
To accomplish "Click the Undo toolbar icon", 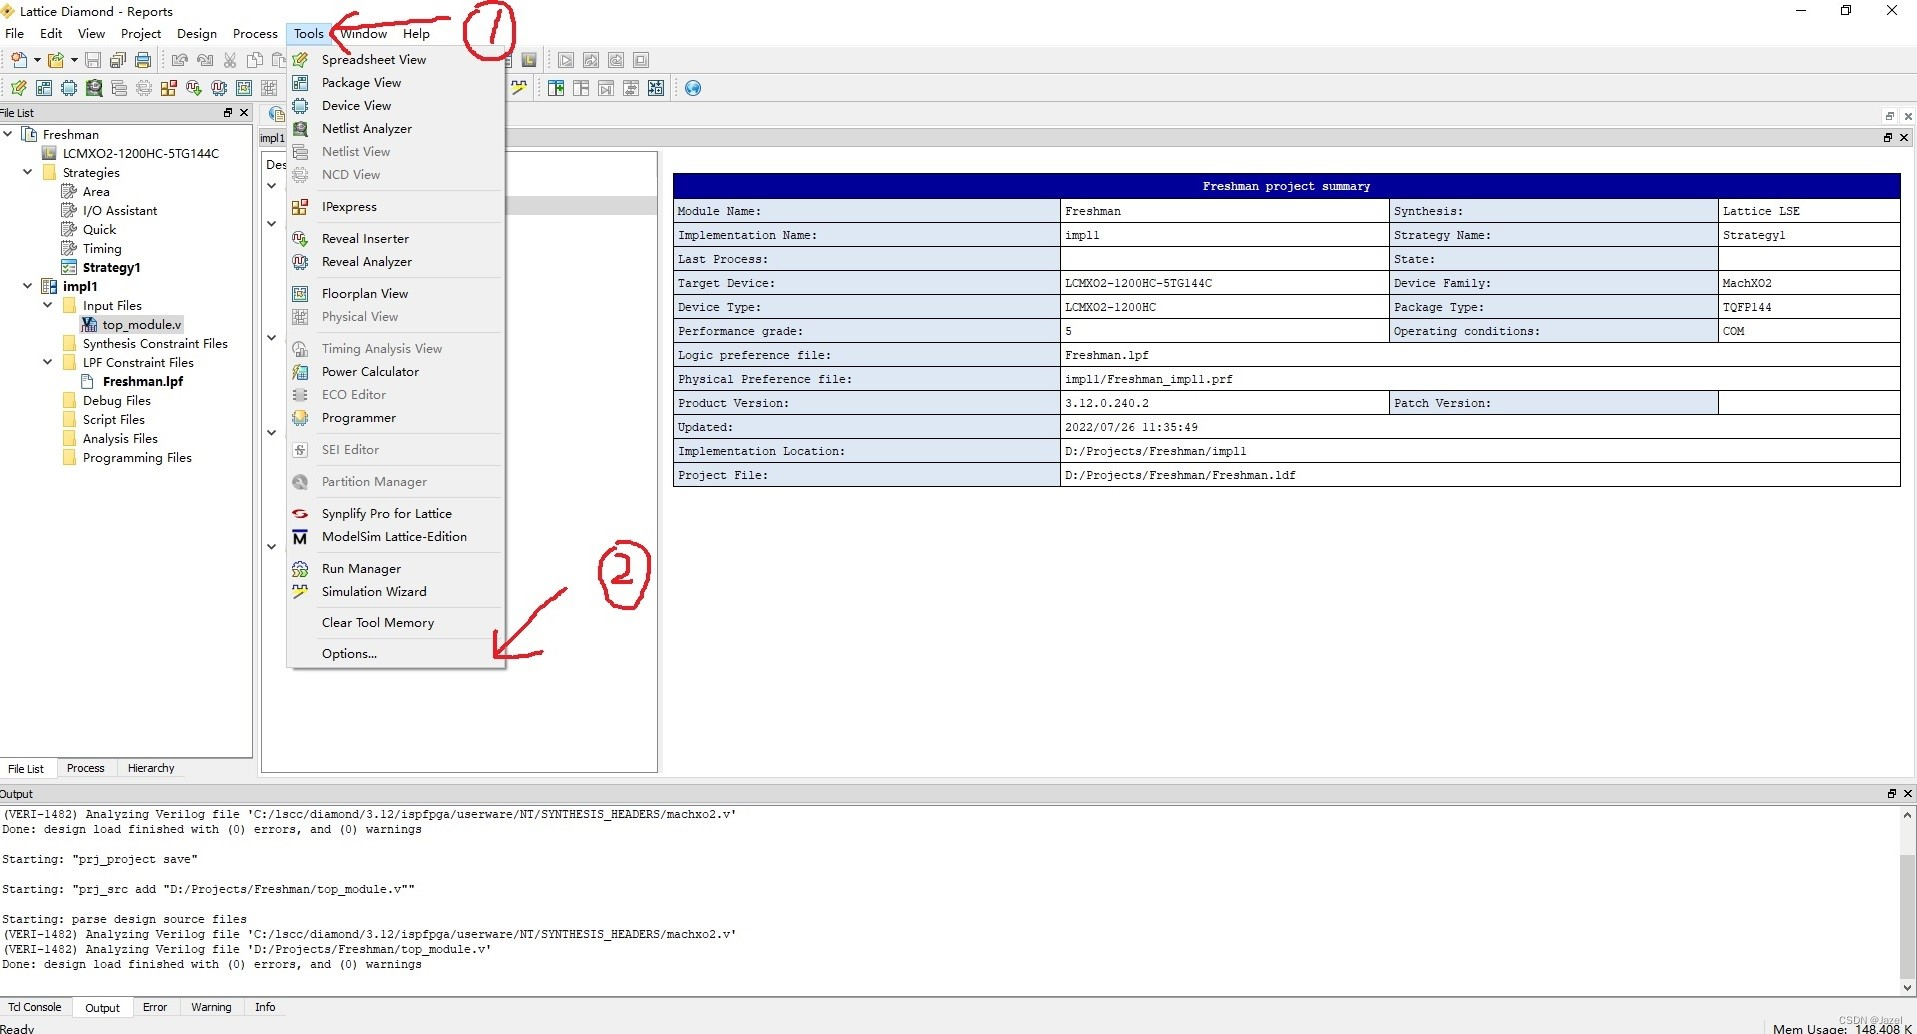I will pos(180,60).
